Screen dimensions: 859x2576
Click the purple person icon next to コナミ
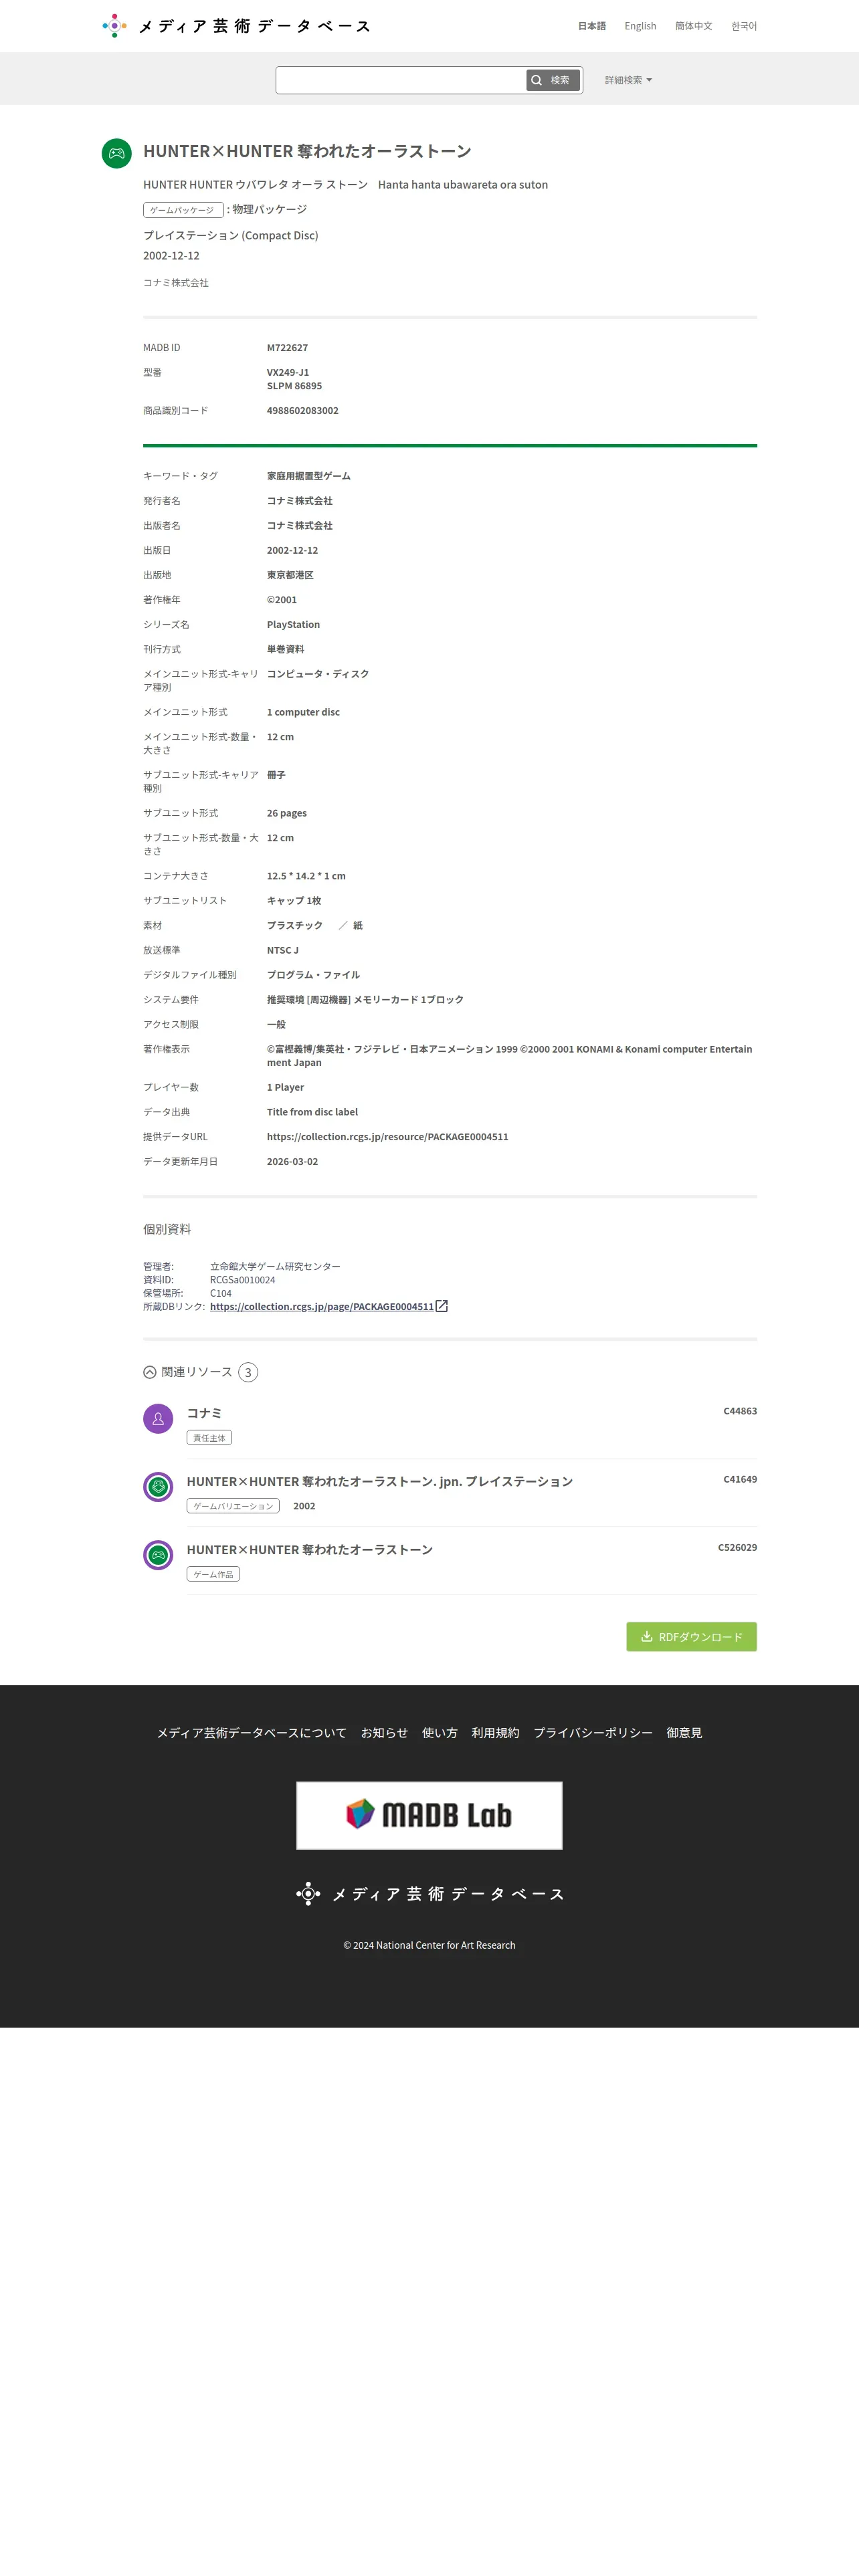(158, 1419)
